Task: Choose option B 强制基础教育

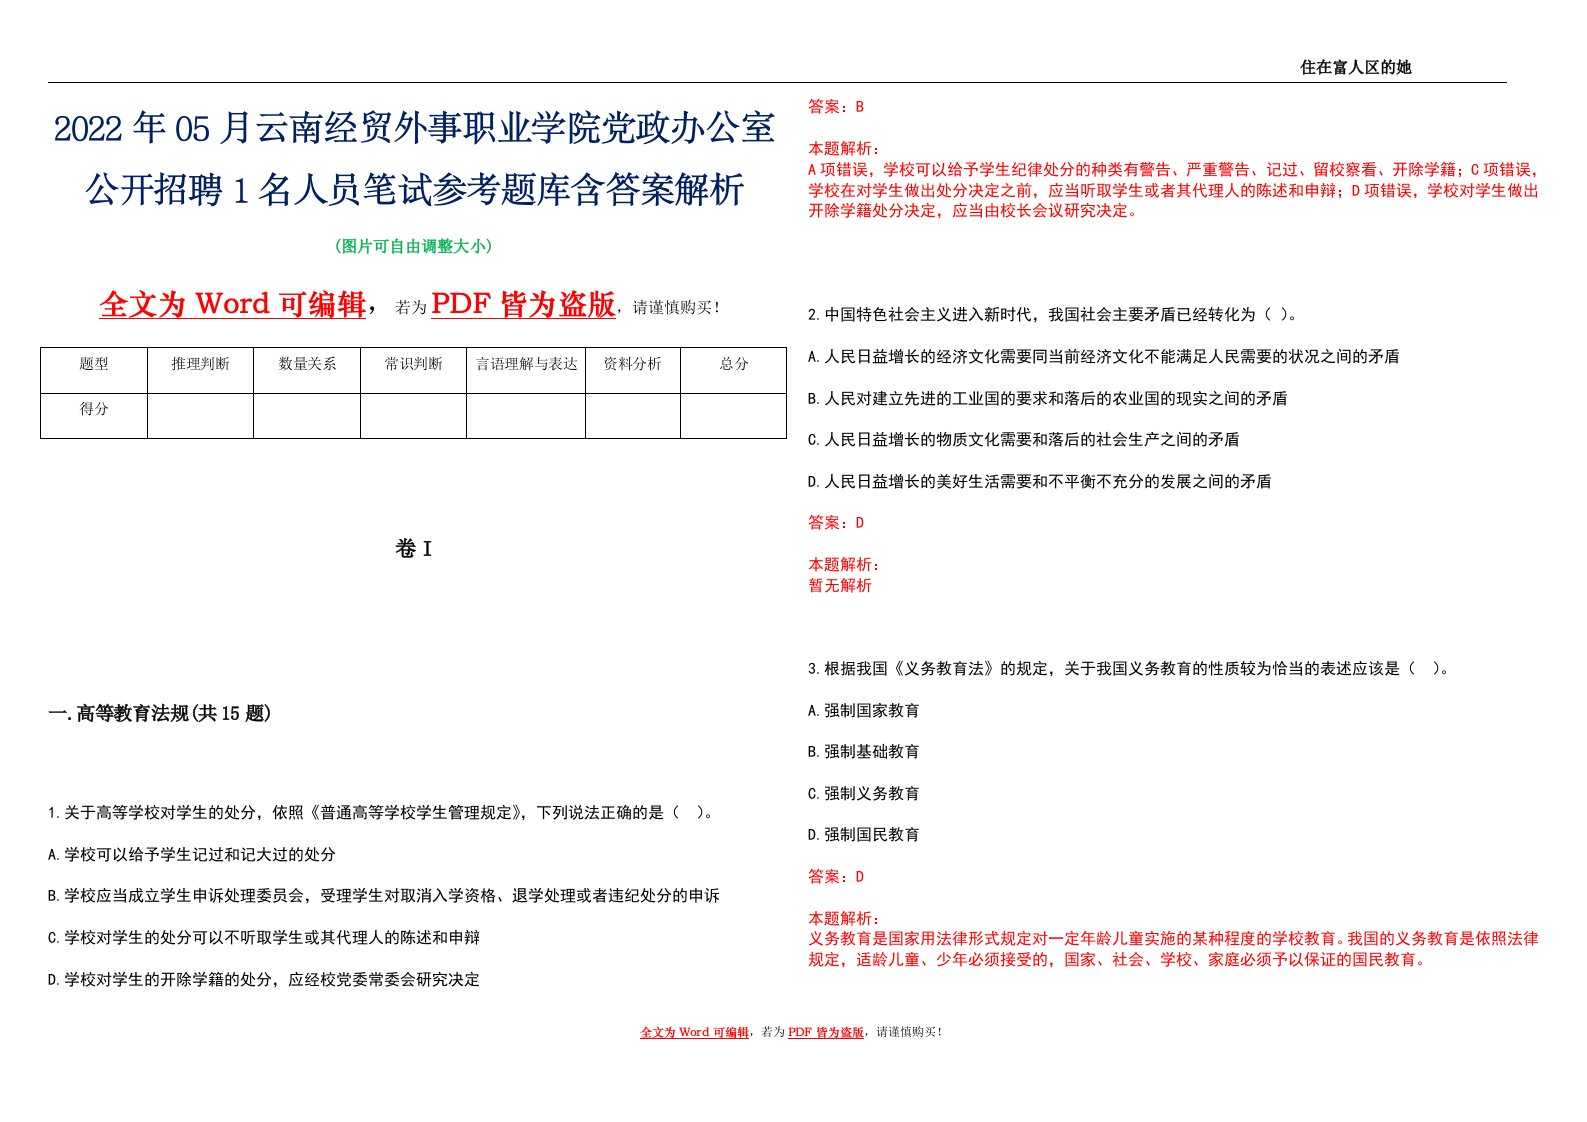Action: click(x=864, y=752)
